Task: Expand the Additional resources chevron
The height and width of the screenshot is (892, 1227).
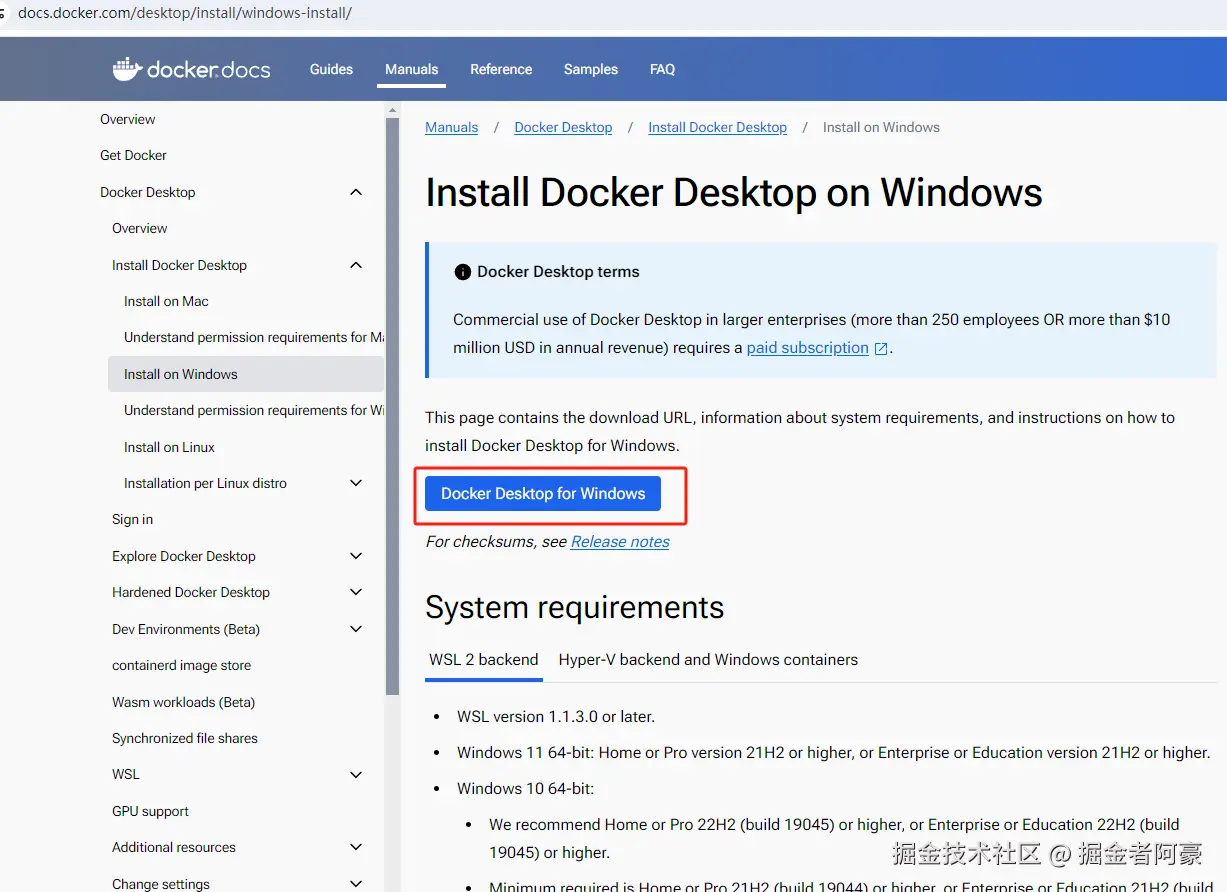Action: click(x=356, y=847)
